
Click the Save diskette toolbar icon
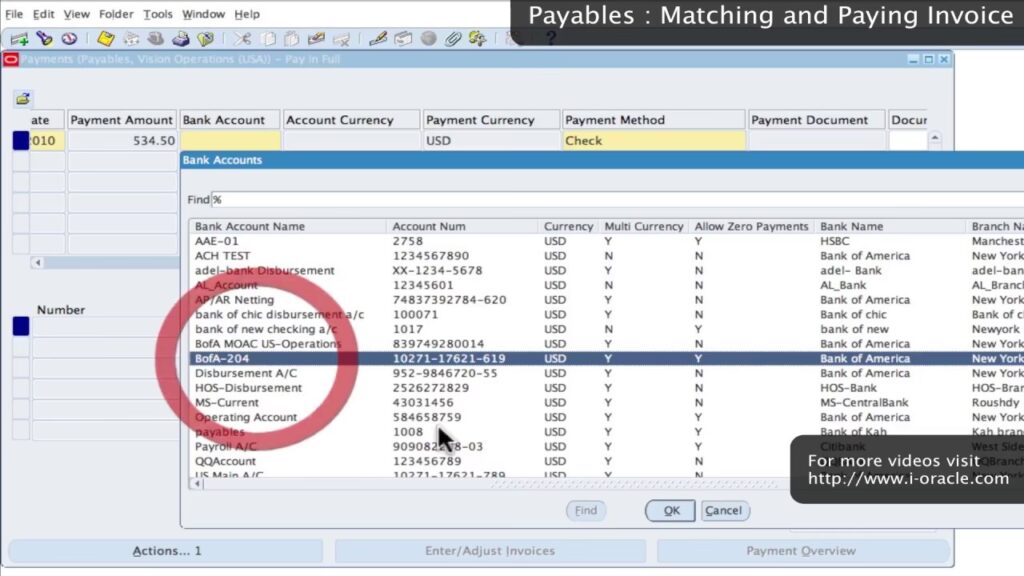point(105,39)
